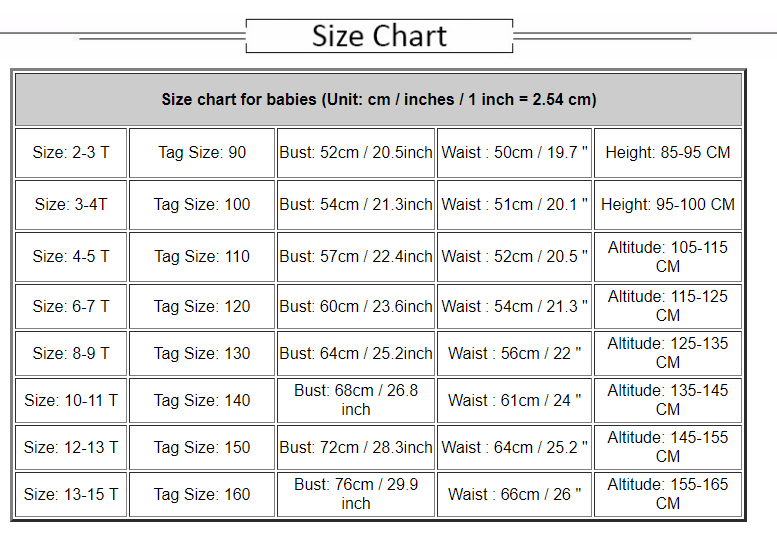Select the Tag Size: 100 cell
This screenshot has width=777, height=538.
[x=202, y=204]
